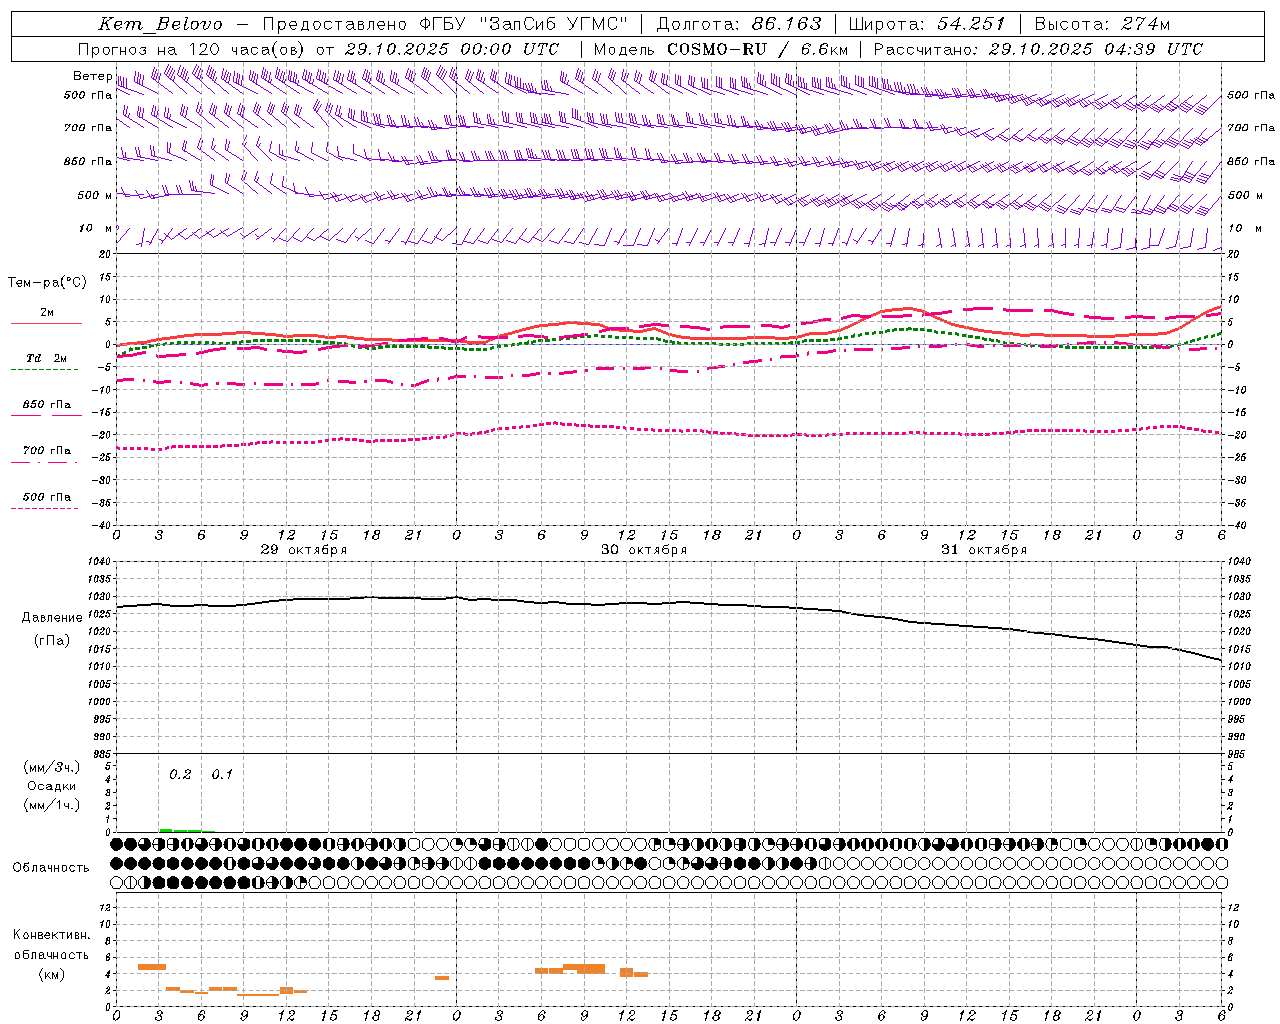Click the orange convective bar at 5 km
The width and height of the screenshot is (1280, 1024).
pyautogui.click(x=151, y=966)
